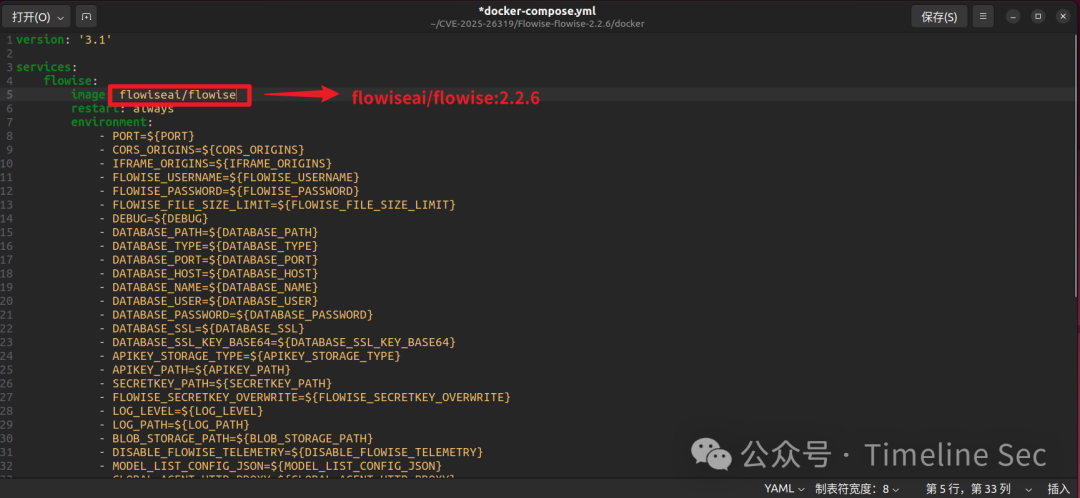
Task: Click the restart: always line
Action: click(123, 109)
